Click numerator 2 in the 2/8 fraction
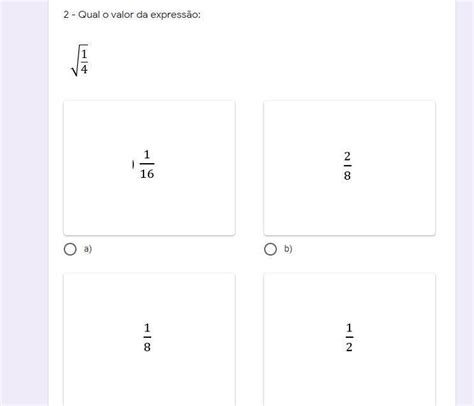The image size is (474, 406). point(347,156)
